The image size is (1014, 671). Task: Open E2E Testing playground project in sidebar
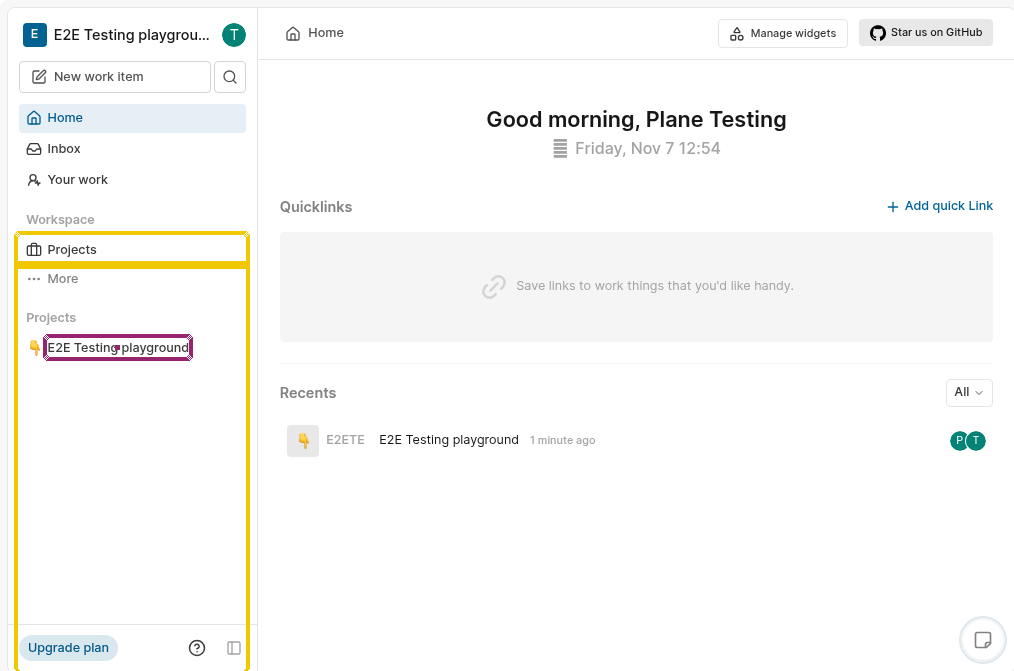coord(118,348)
